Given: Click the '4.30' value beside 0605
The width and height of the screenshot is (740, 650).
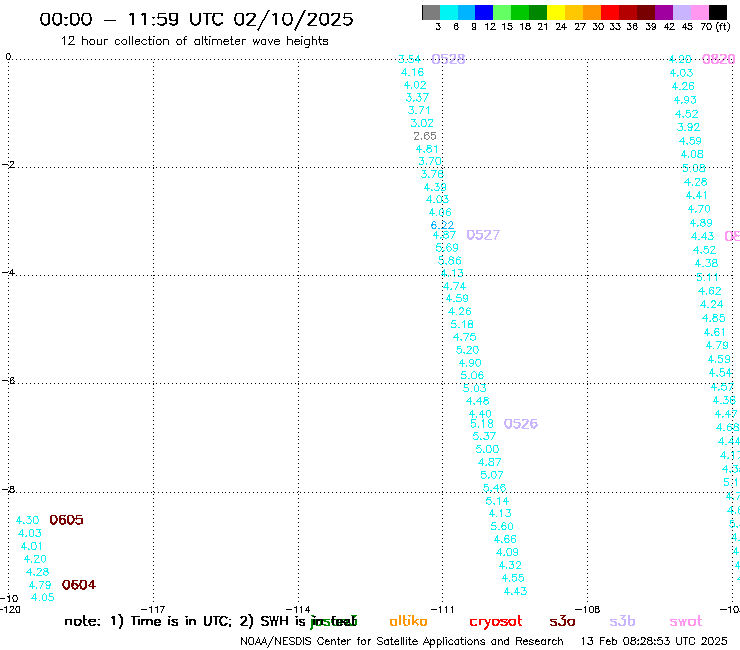Looking at the screenshot, I should 27,520.
